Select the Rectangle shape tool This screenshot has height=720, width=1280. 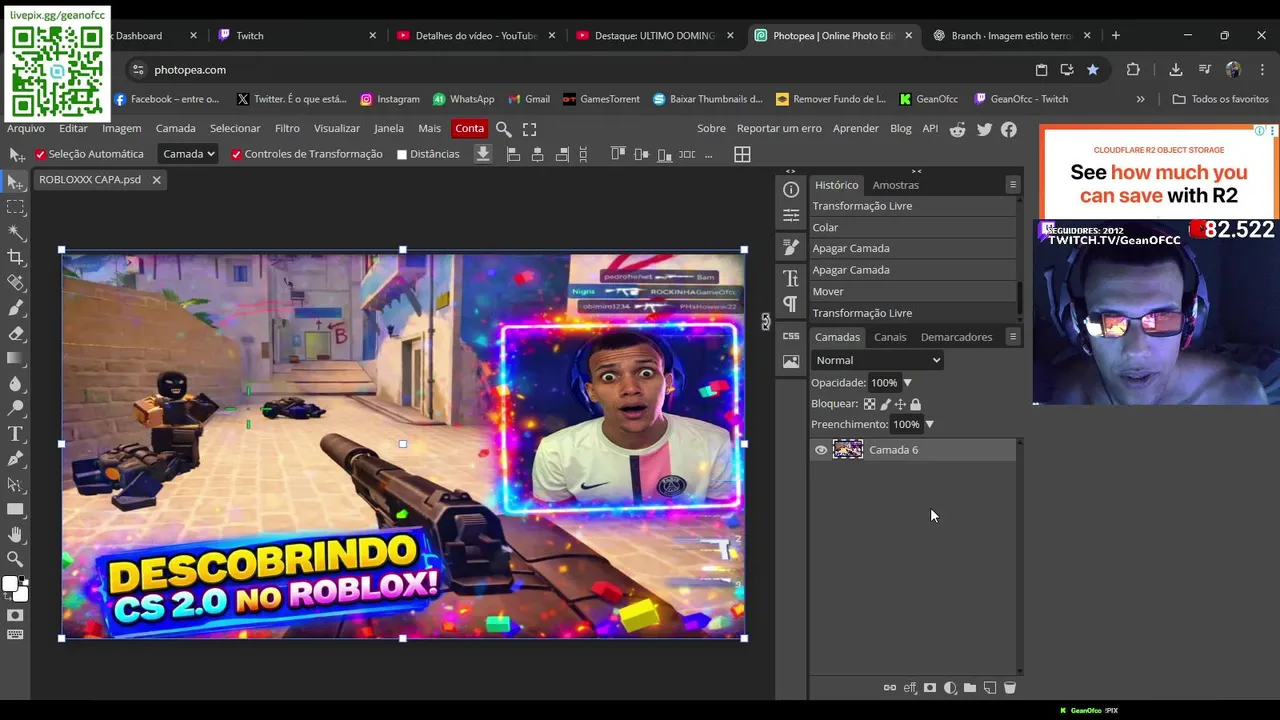point(15,509)
